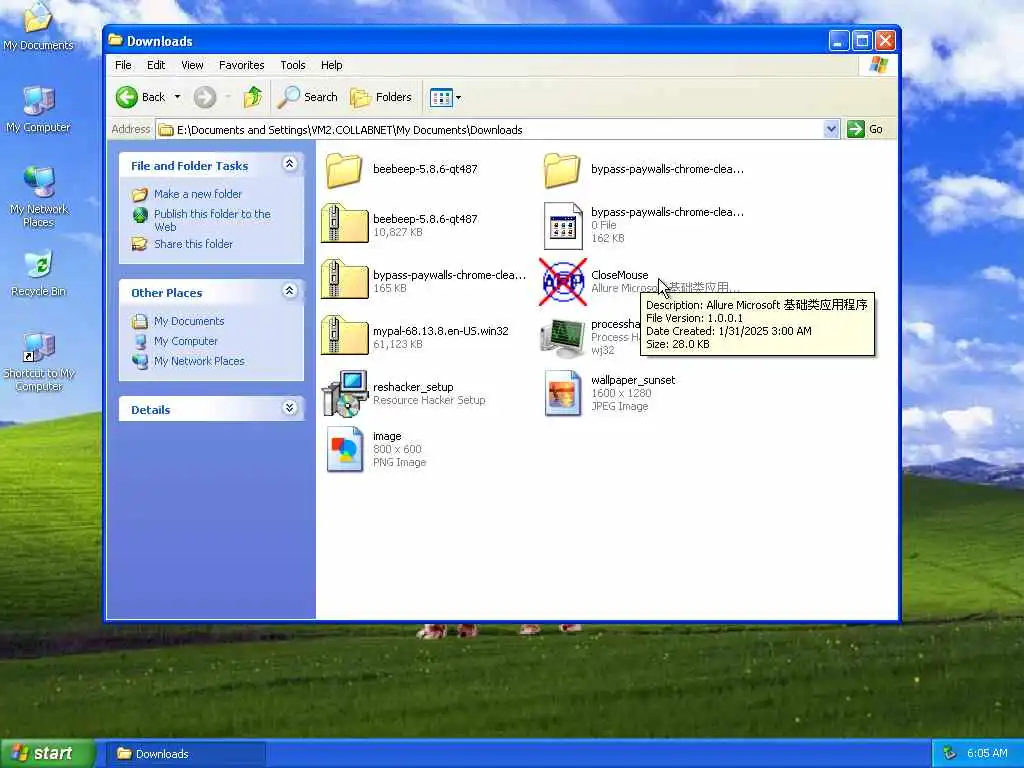Open the Search pane
The width and height of the screenshot is (1024, 768).
307,97
